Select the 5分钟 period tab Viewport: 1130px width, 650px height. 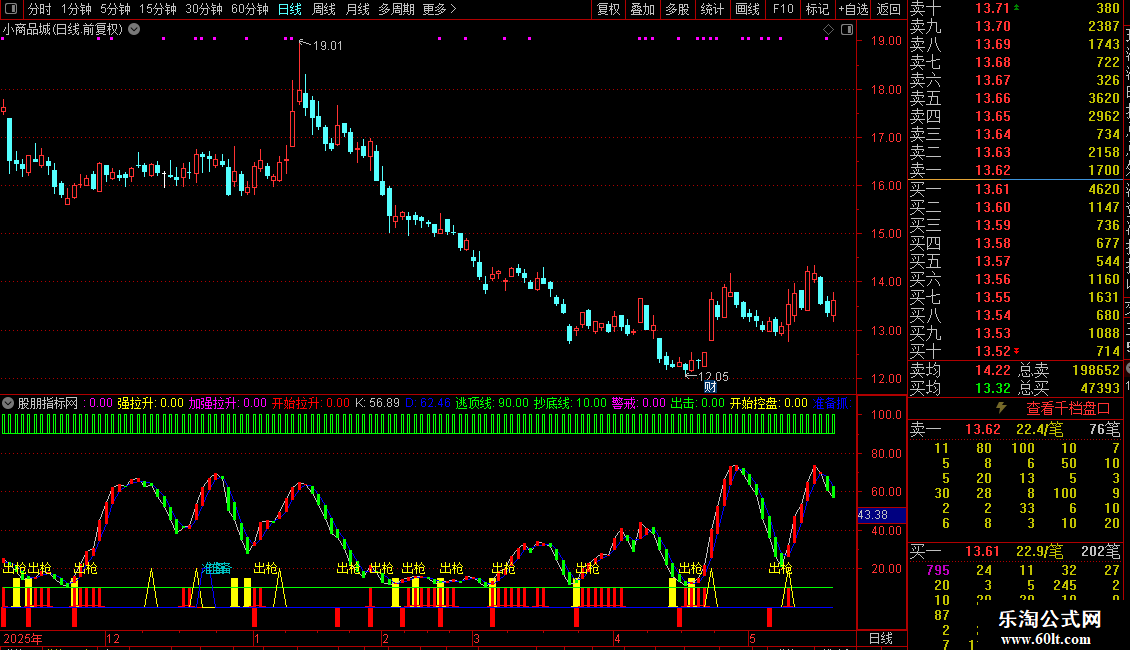[115, 9]
